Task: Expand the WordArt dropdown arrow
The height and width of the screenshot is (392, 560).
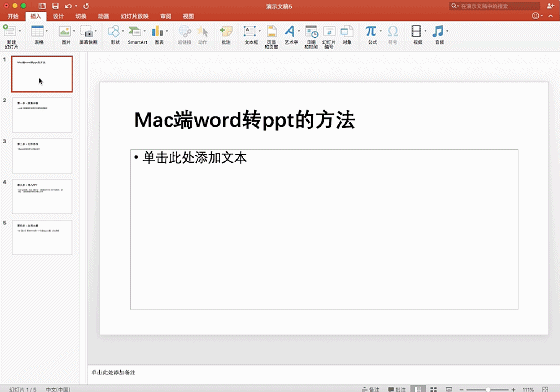Action: click(299, 31)
